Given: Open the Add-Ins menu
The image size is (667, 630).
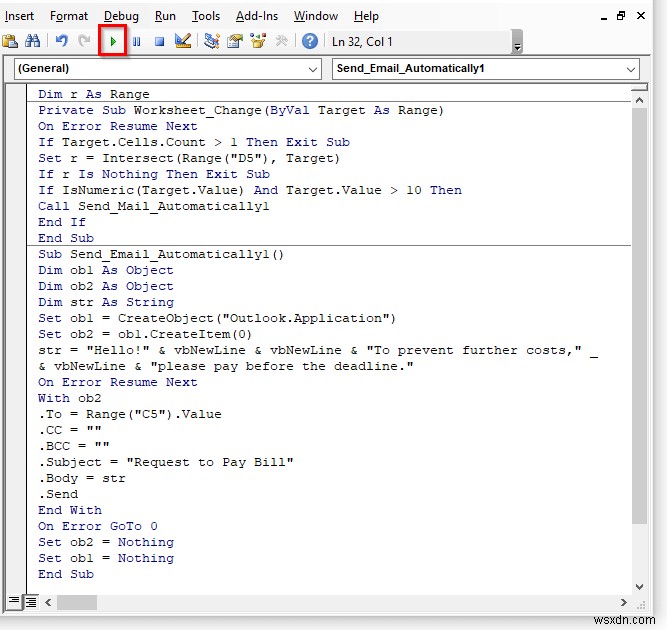Looking at the screenshot, I should (257, 16).
